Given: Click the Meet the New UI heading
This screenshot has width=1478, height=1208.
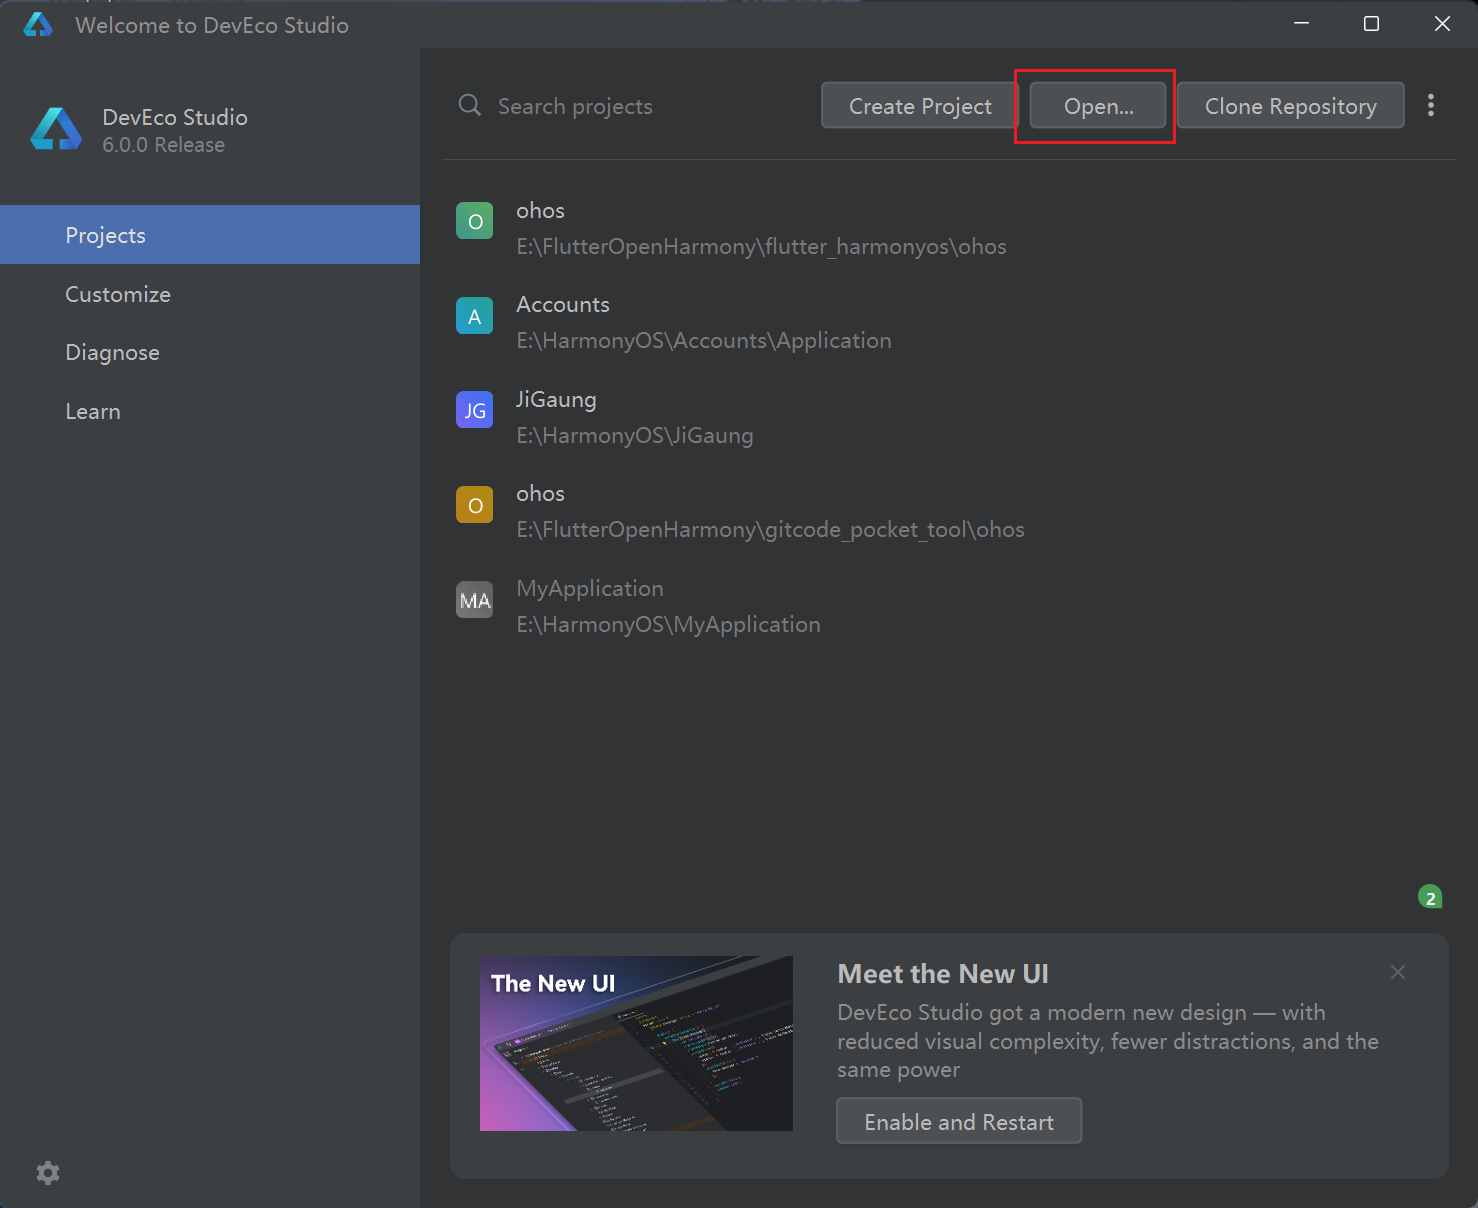Looking at the screenshot, I should click(x=943, y=974).
